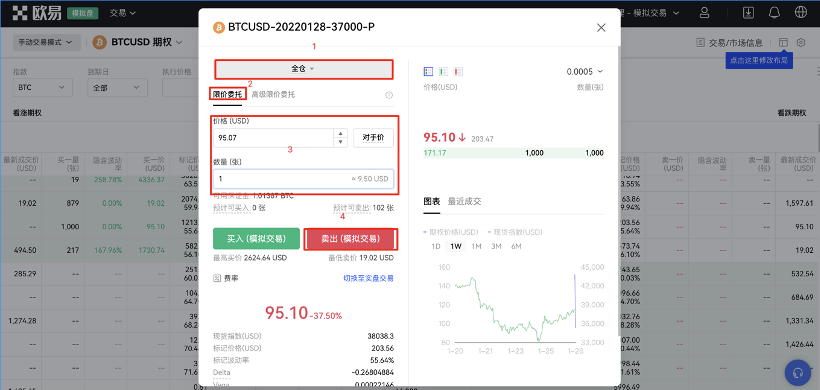Viewport: 820px width, 390px height.
Task: Click the 执行价格 filter input
Action: coord(180,87)
